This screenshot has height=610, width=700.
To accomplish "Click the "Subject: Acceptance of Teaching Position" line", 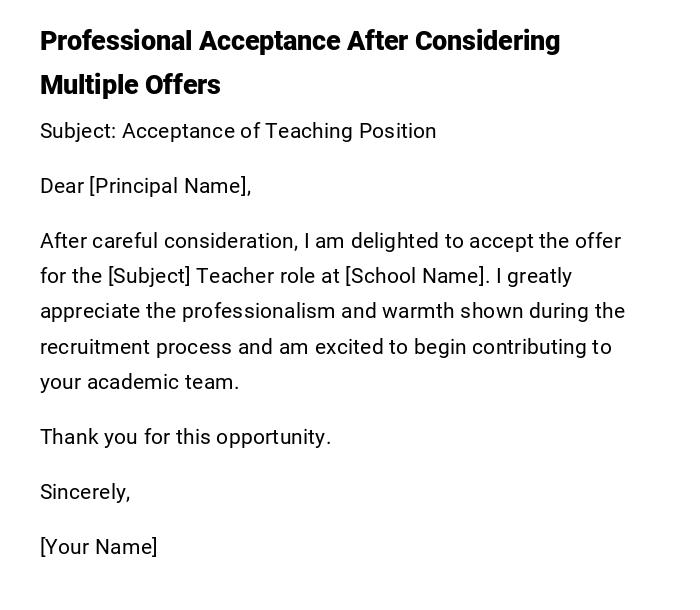I will tap(238, 131).
